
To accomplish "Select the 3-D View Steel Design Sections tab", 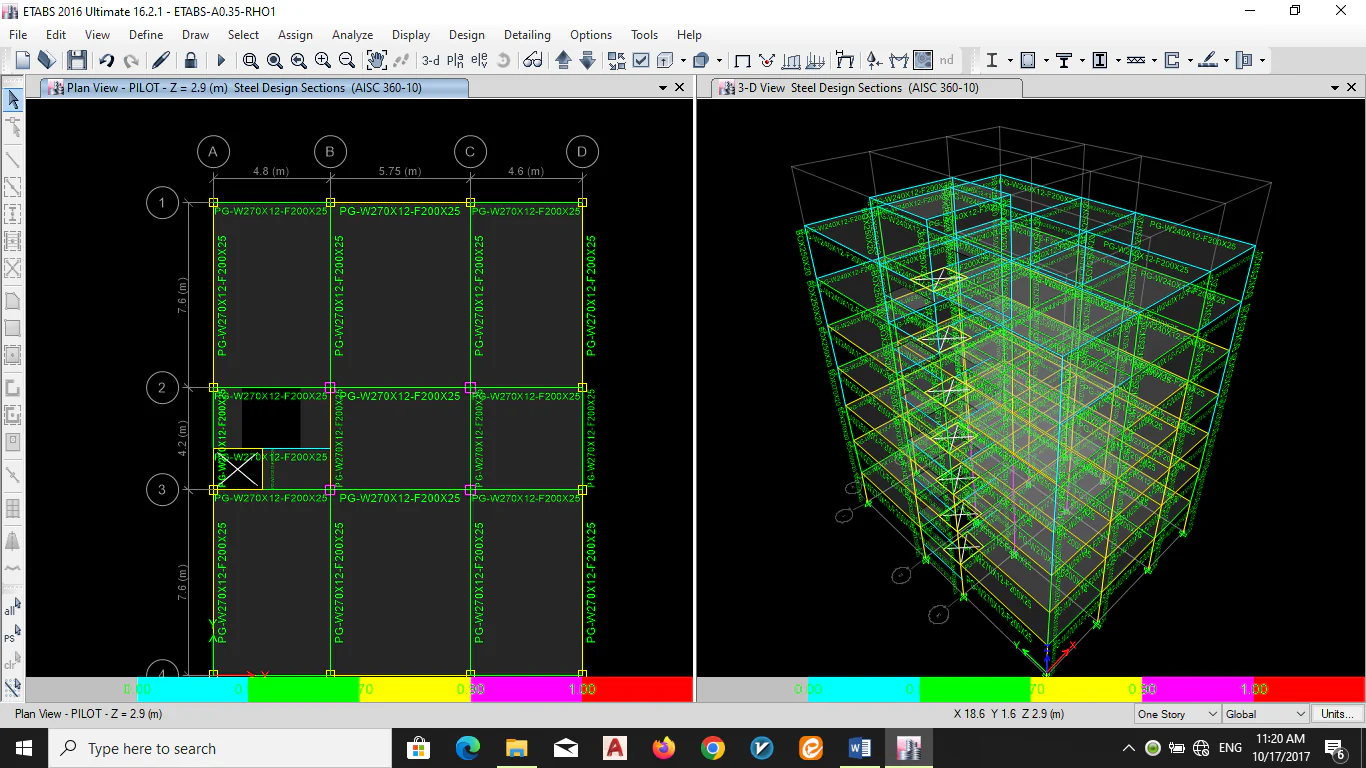I will pos(858,88).
